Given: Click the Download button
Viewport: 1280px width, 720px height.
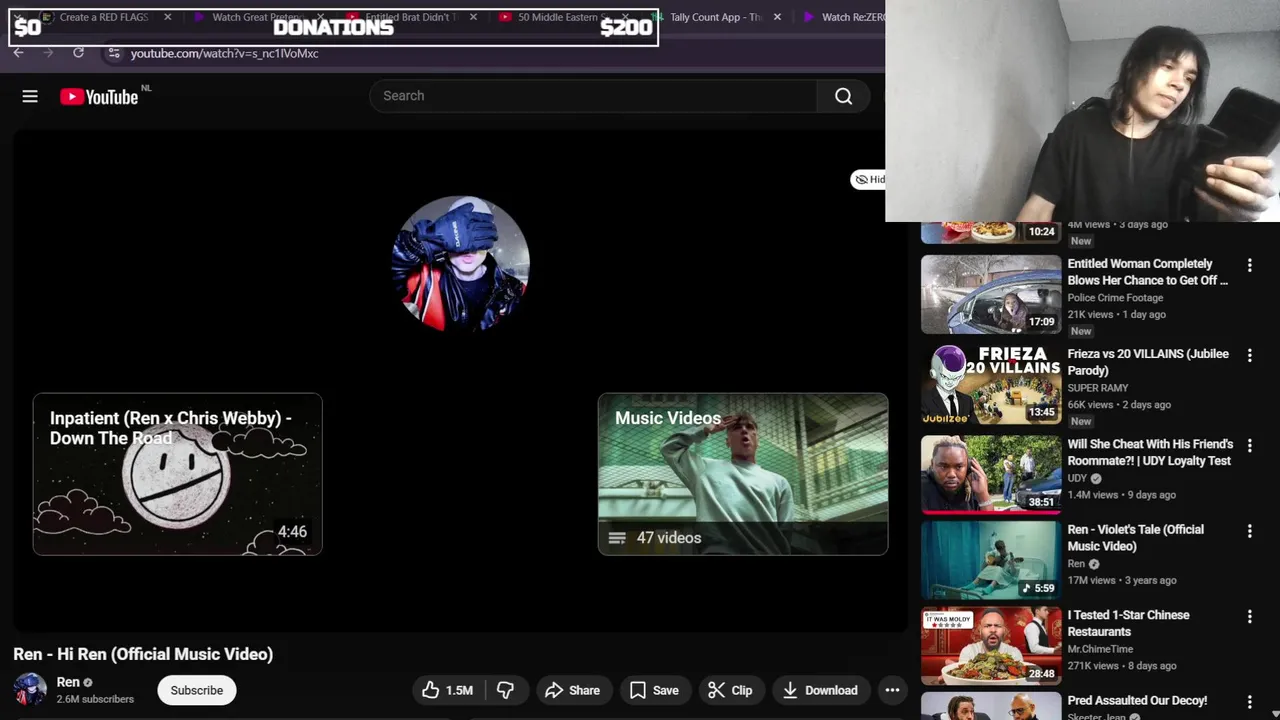Looking at the screenshot, I should coord(820,690).
